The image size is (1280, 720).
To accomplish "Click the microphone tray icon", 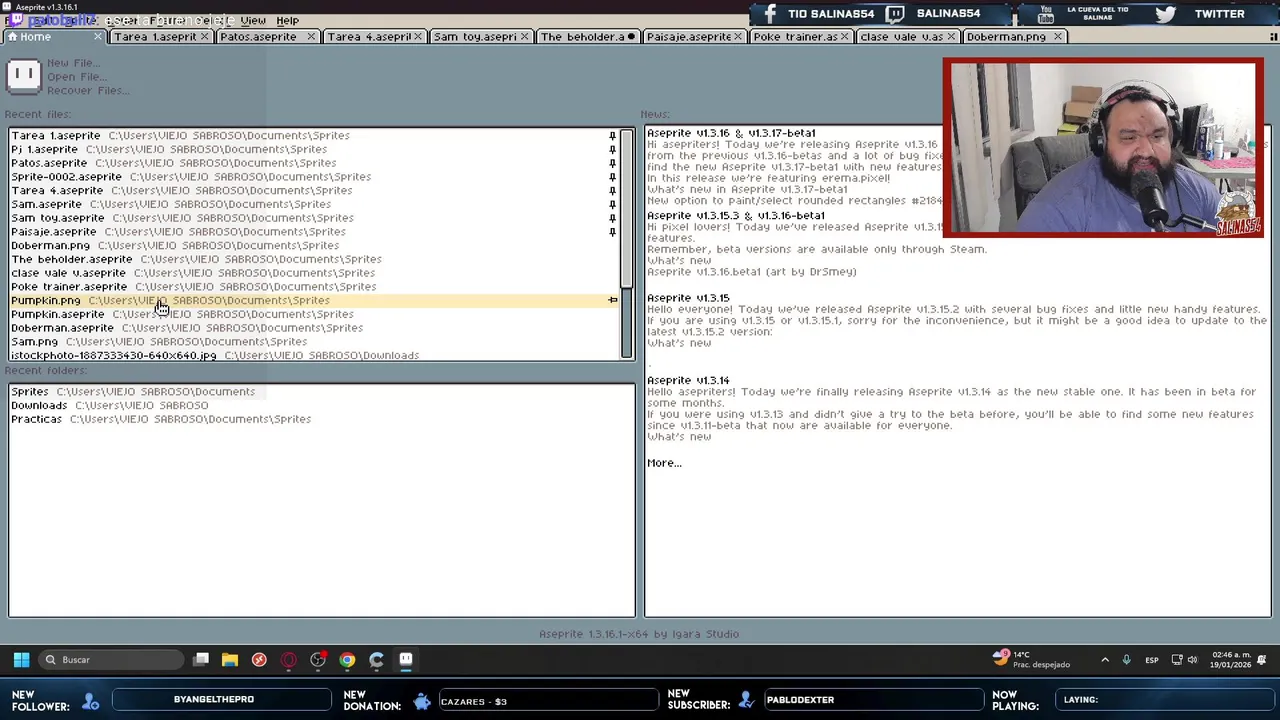I will pos(1126,660).
